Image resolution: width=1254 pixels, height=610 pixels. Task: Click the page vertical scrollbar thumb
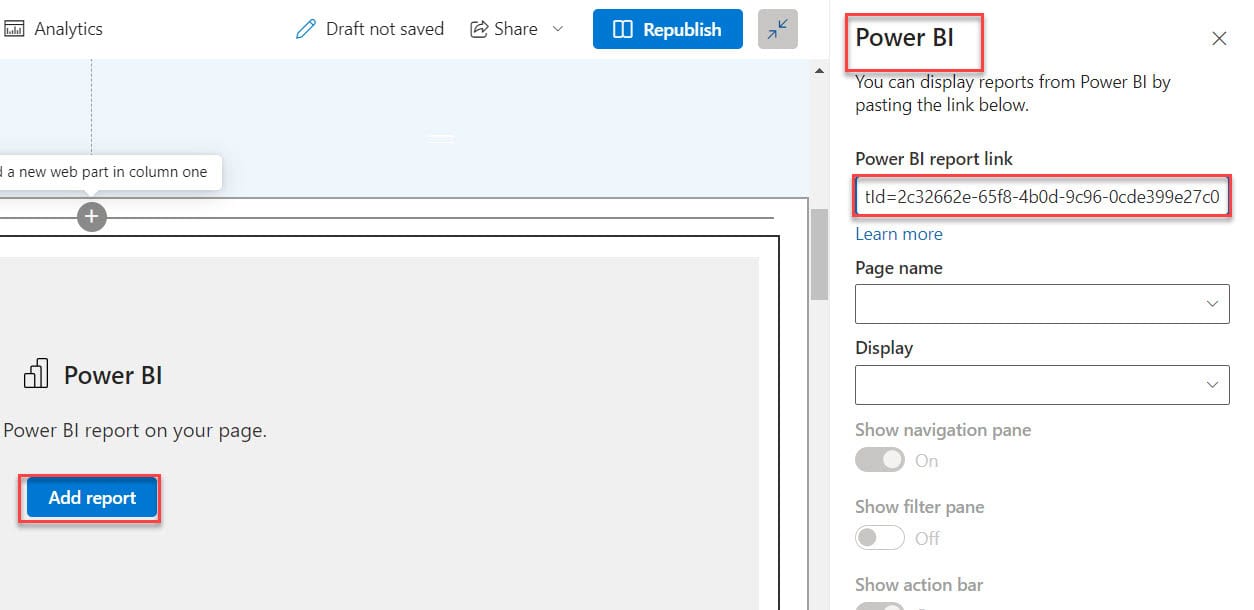[819, 254]
